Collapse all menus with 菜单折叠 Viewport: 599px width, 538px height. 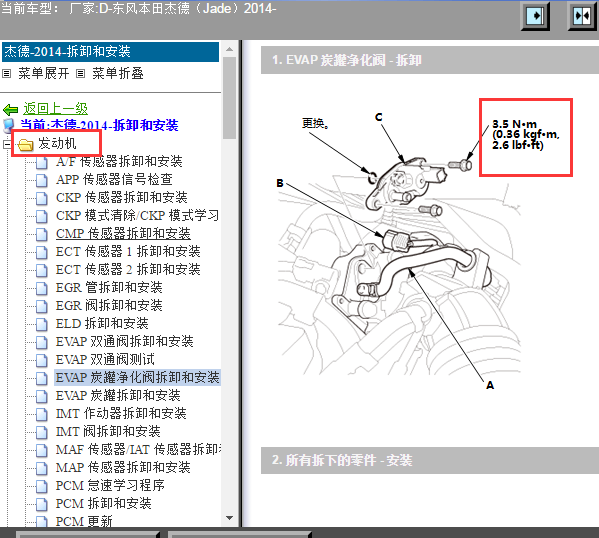[x=118, y=73]
